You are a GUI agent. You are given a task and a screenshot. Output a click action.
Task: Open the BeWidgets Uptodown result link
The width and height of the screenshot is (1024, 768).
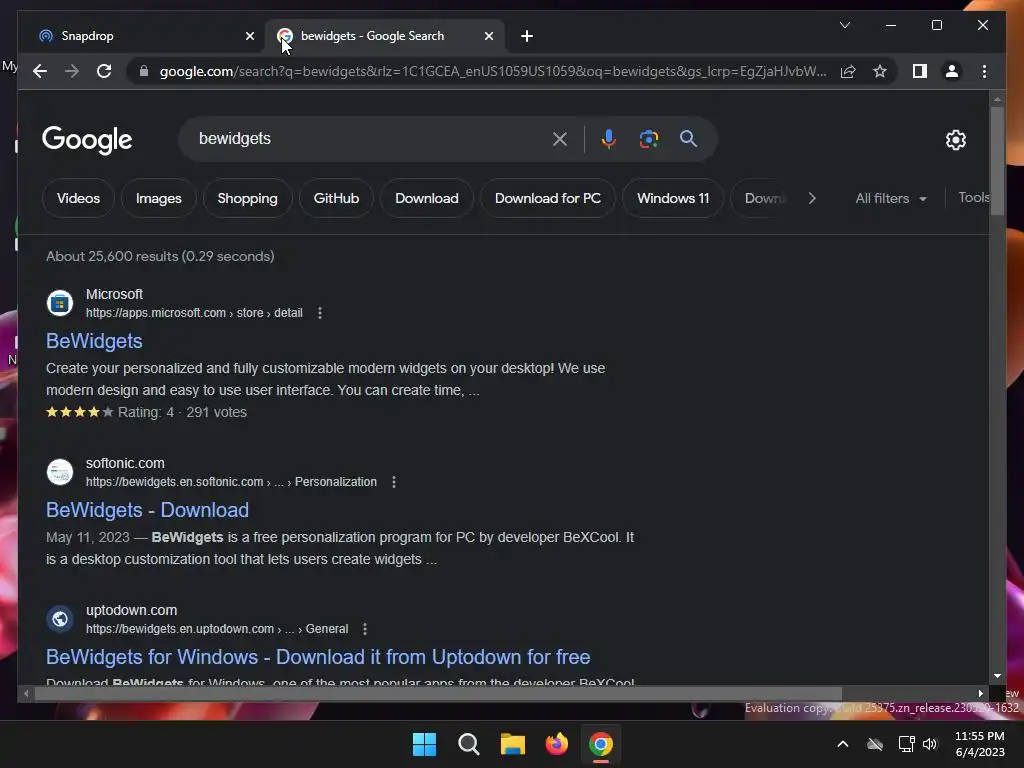[x=318, y=657]
